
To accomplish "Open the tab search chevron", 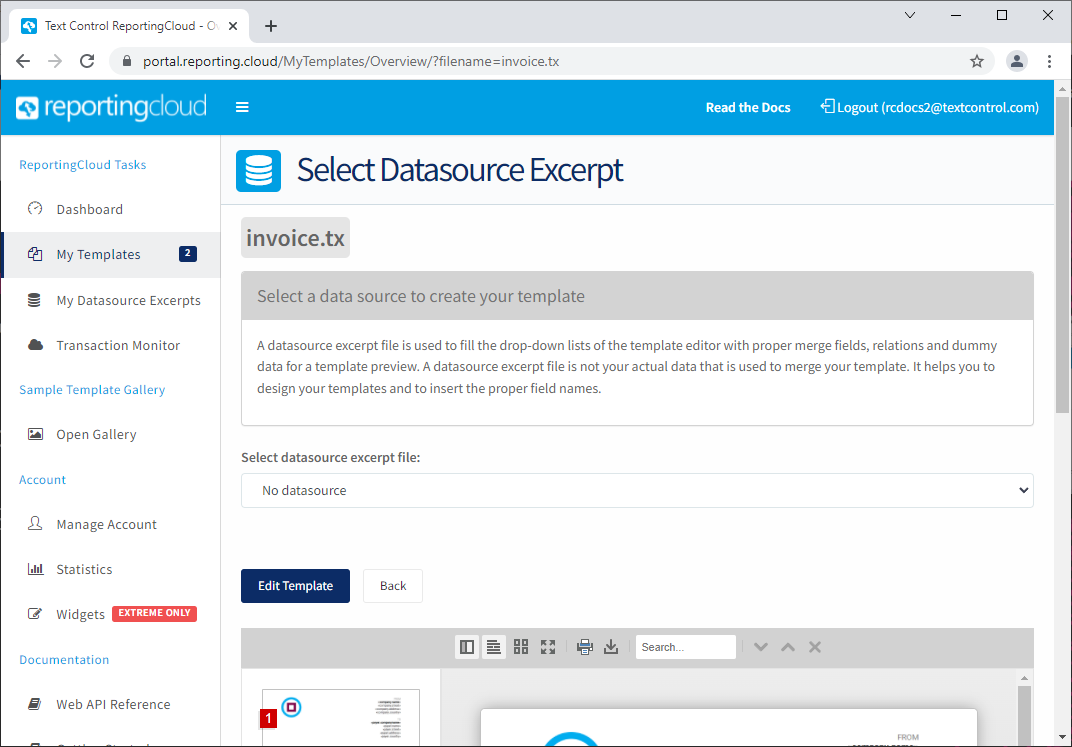I will point(910,15).
